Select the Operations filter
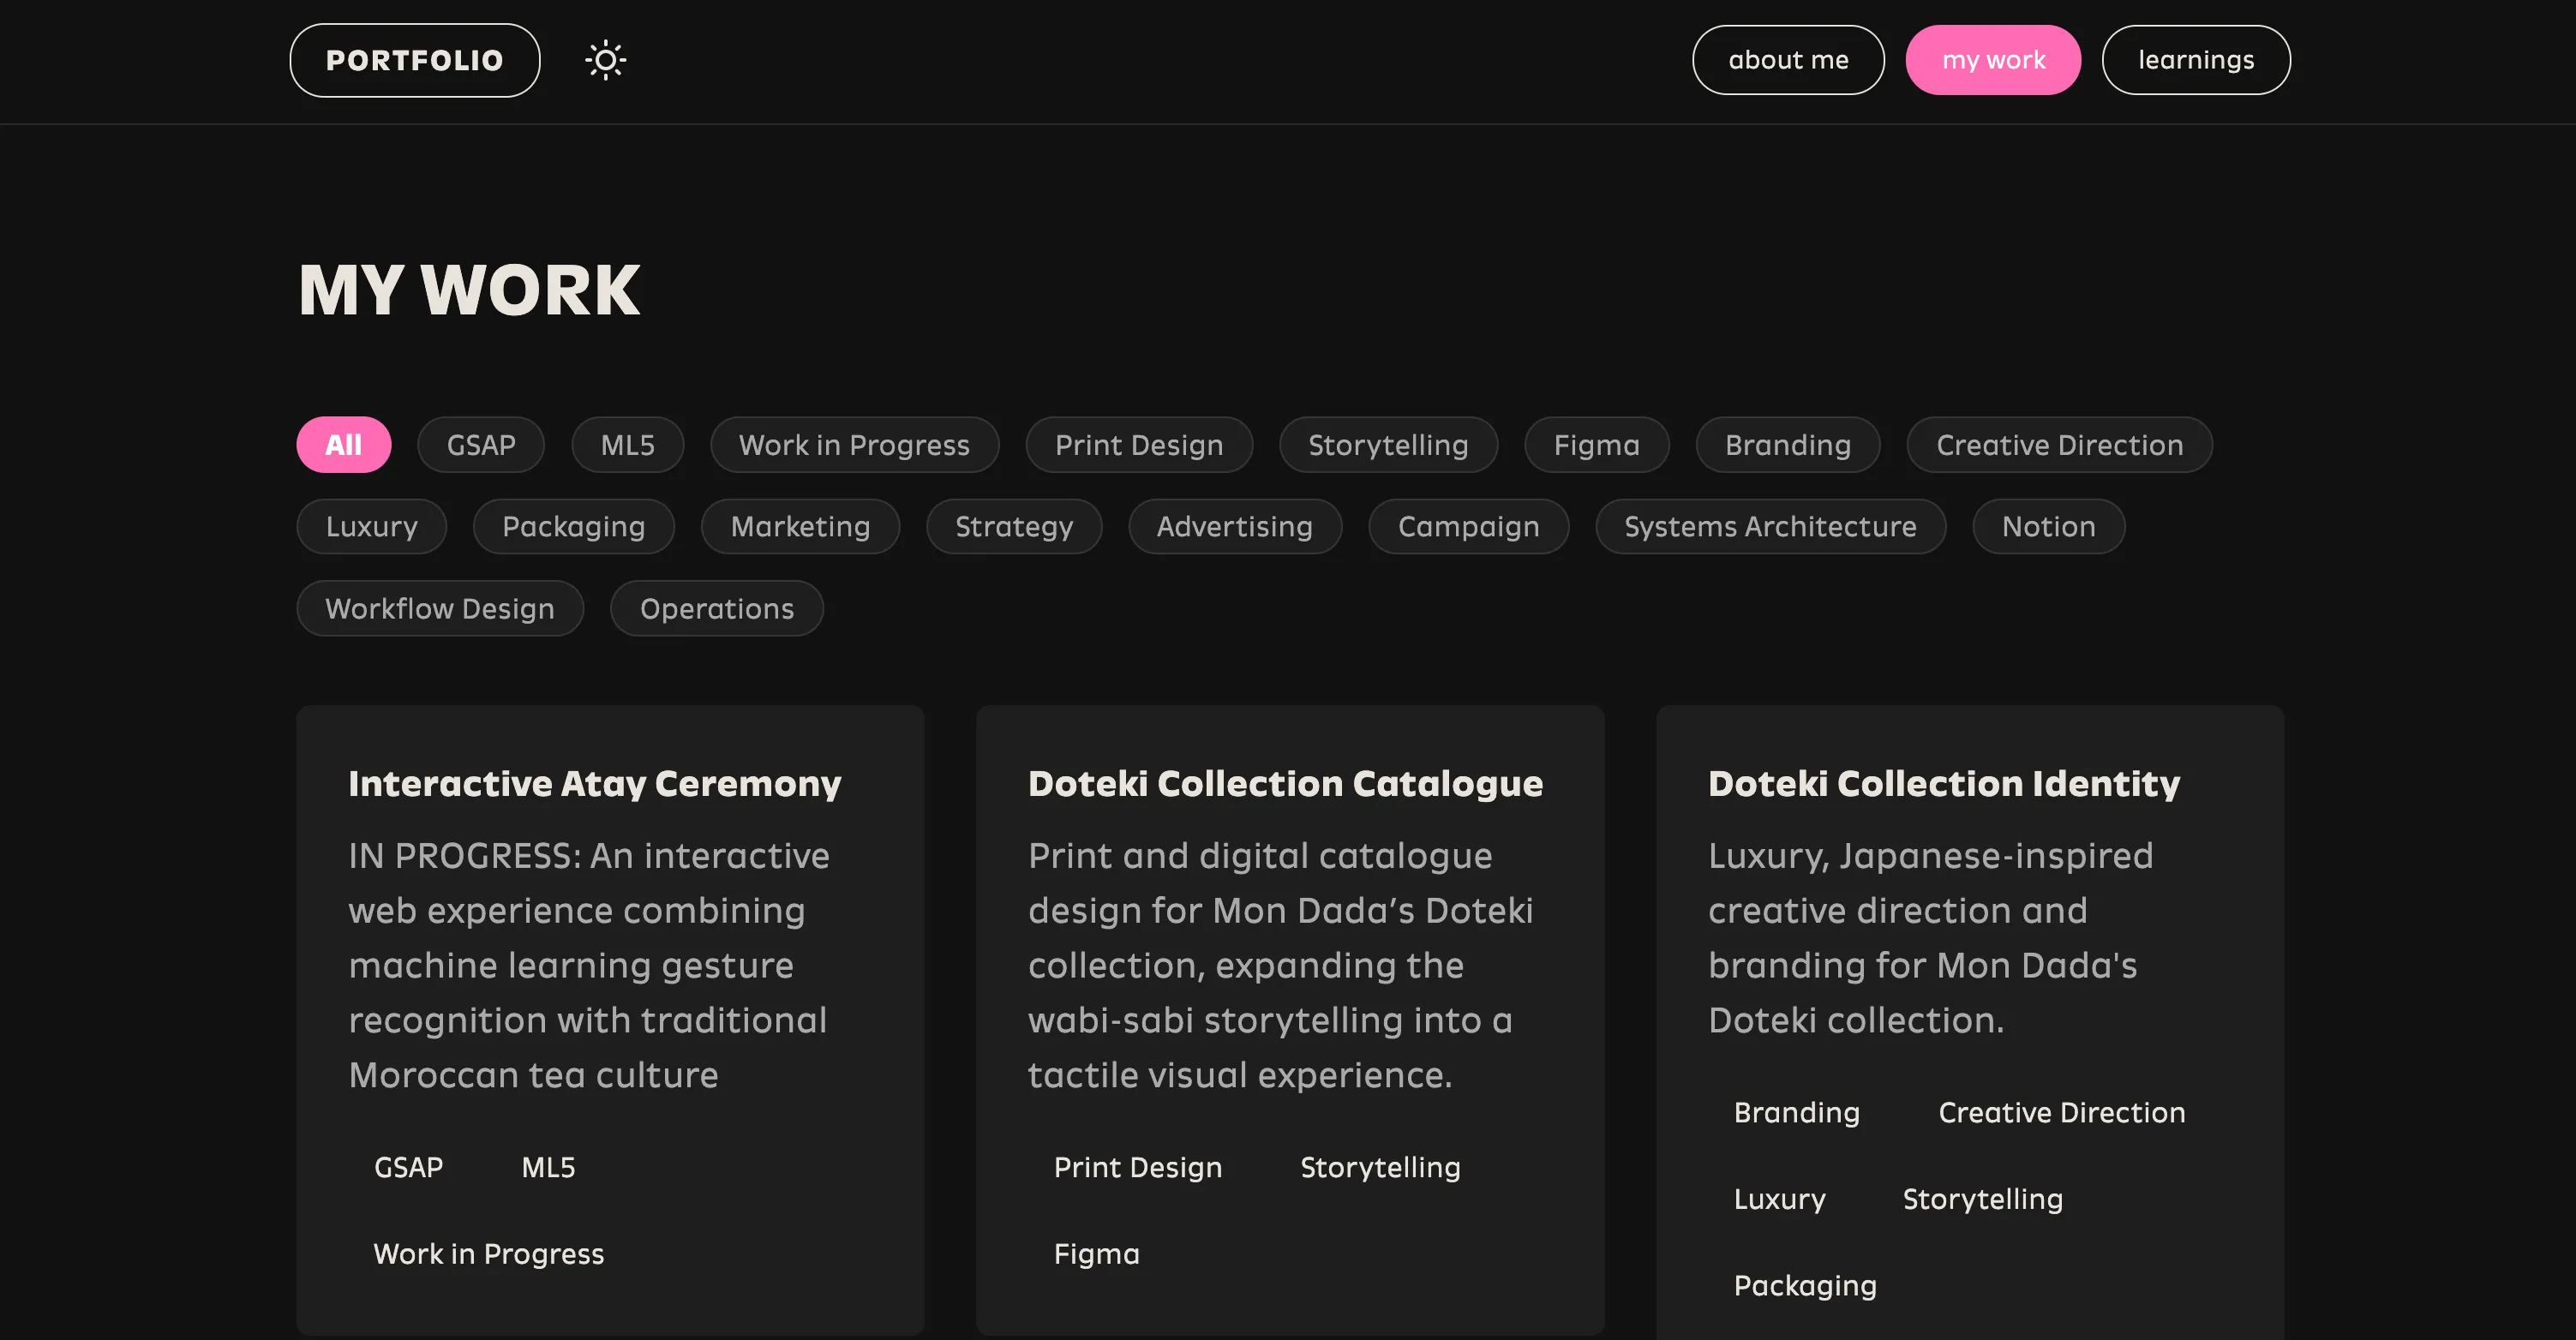Image resolution: width=2576 pixels, height=1340 pixels. coord(717,609)
